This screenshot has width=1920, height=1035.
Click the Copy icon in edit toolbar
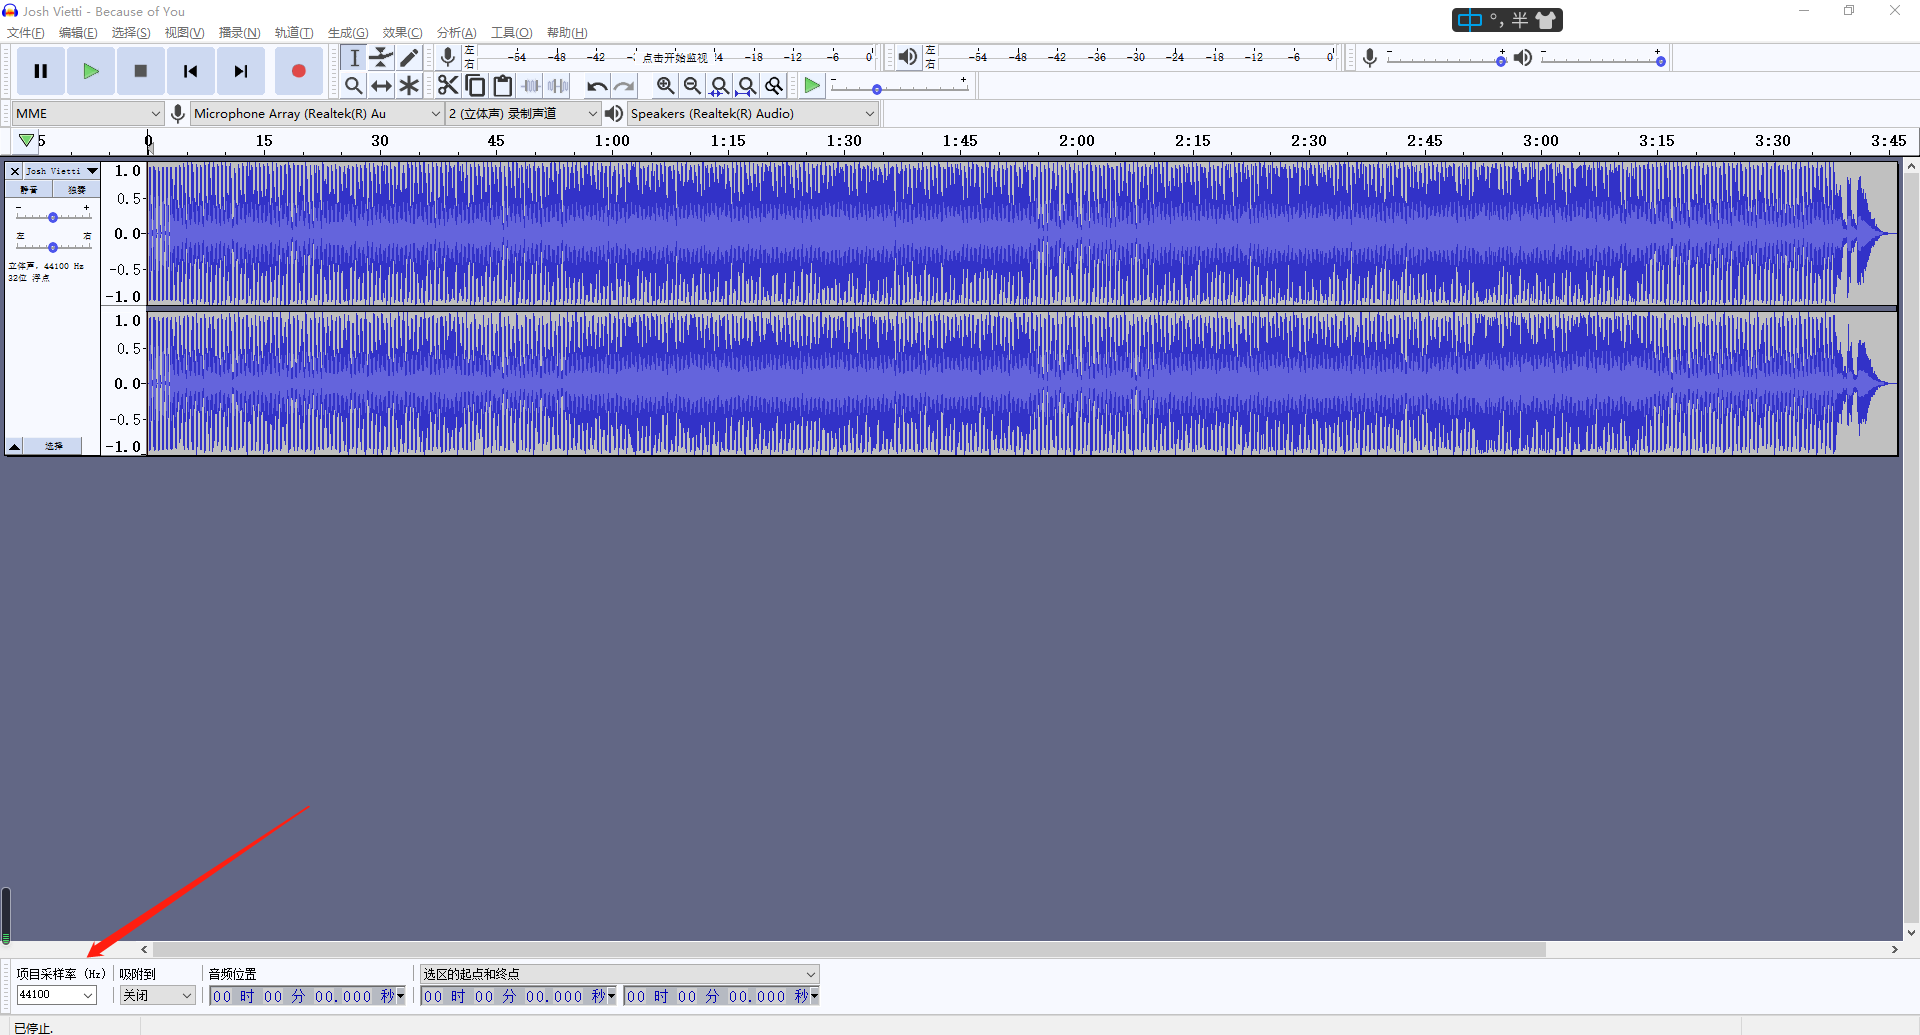(476, 86)
